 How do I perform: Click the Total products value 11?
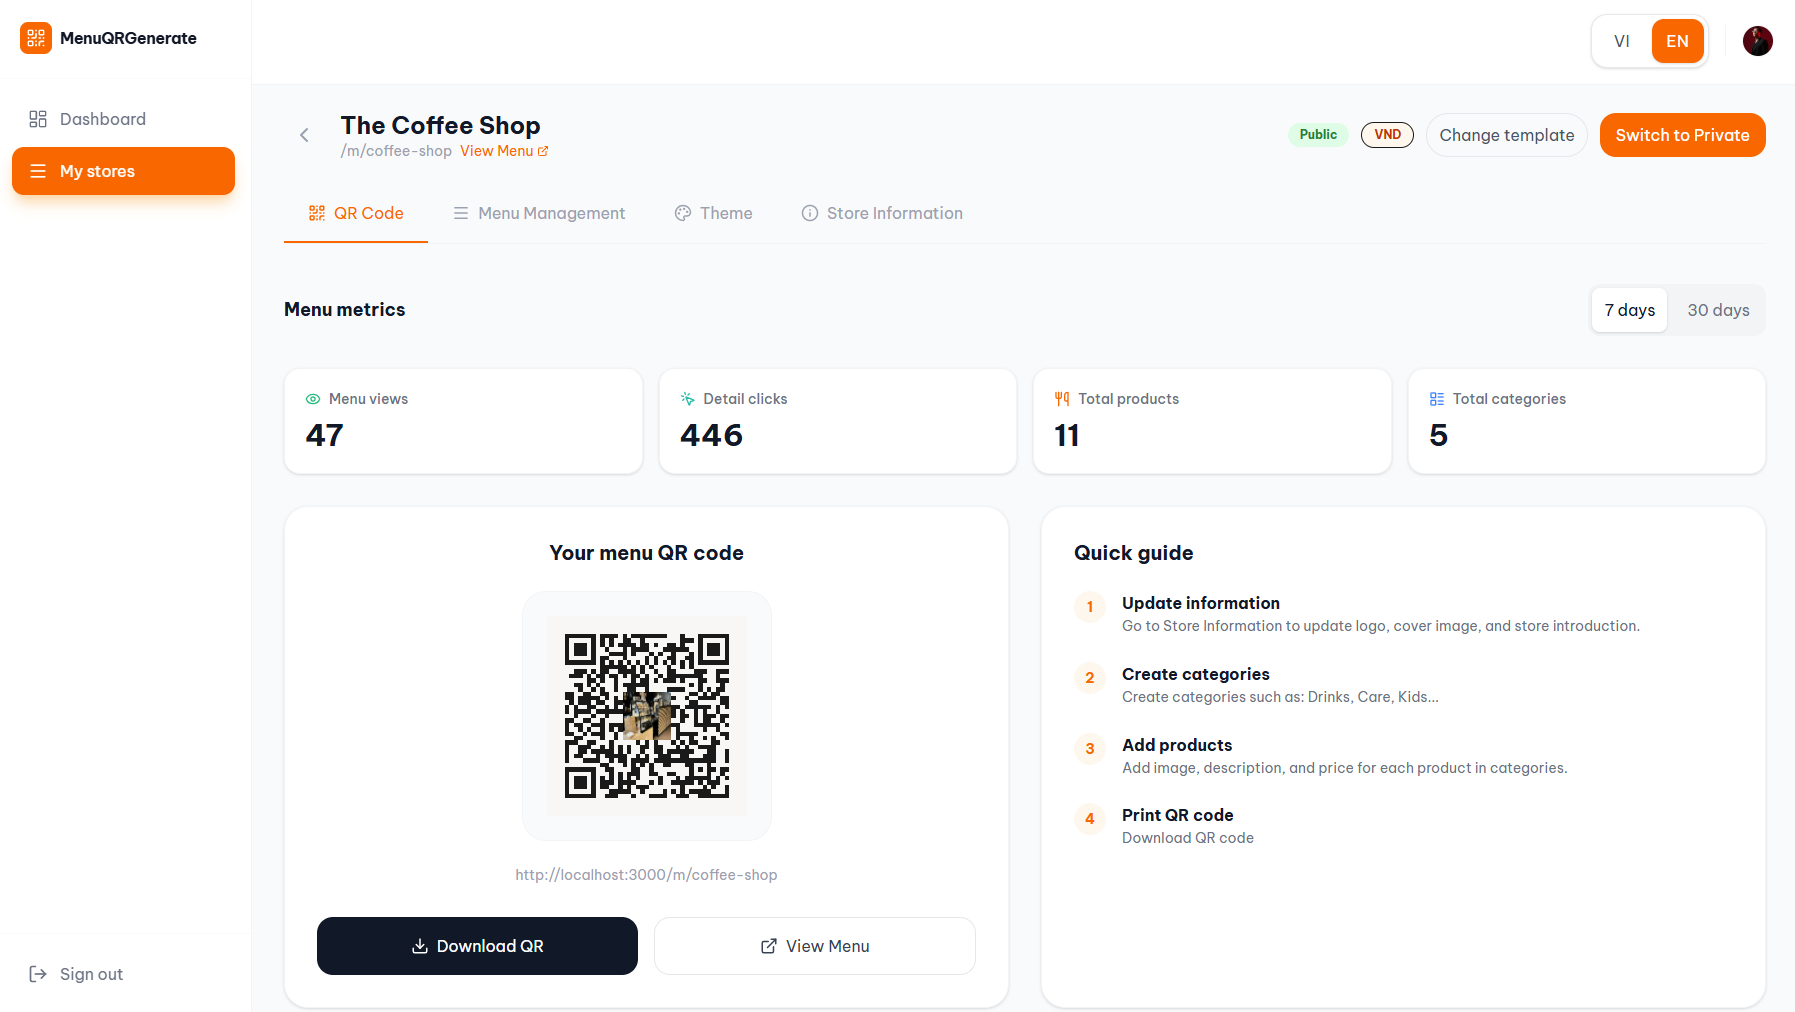(x=1067, y=435)
